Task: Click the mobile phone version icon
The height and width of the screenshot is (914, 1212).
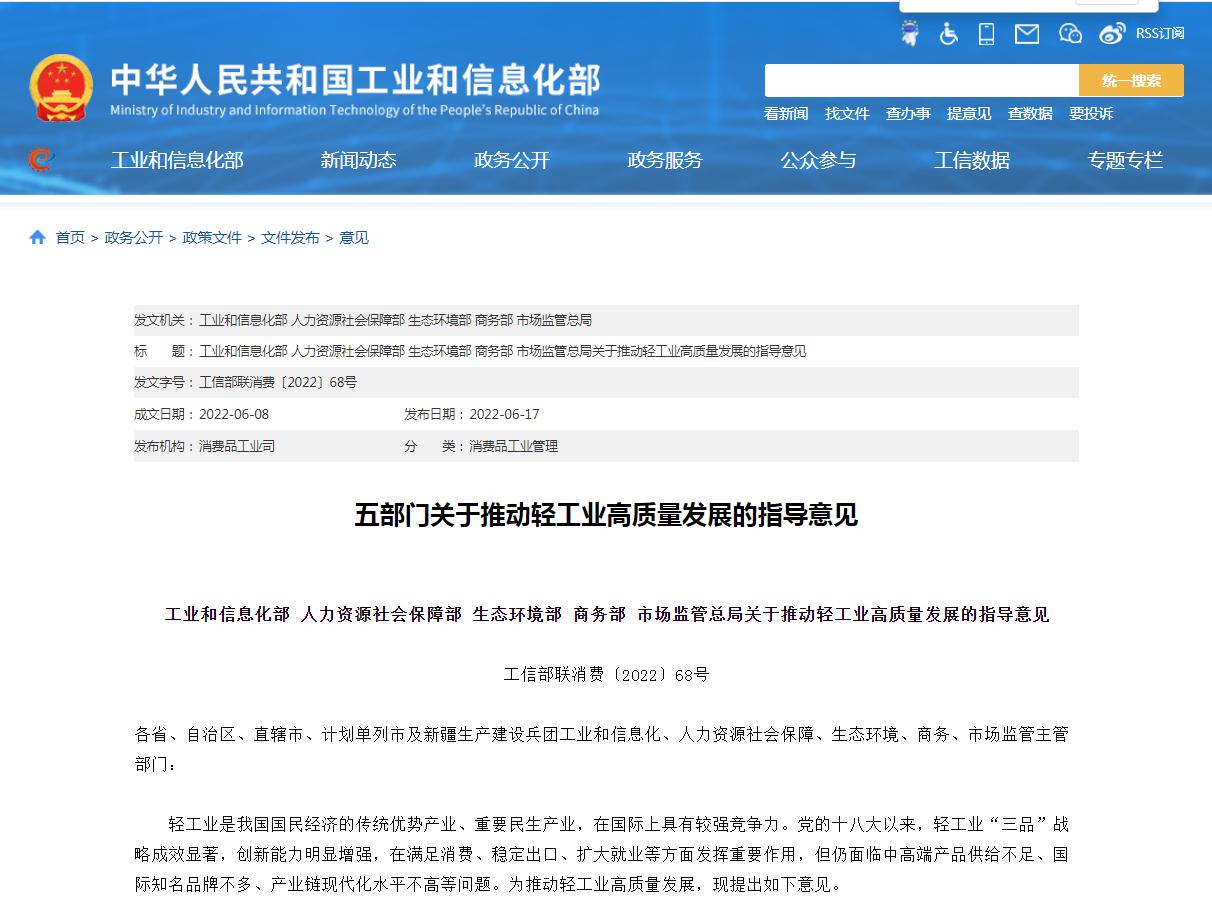Action: 986,34
